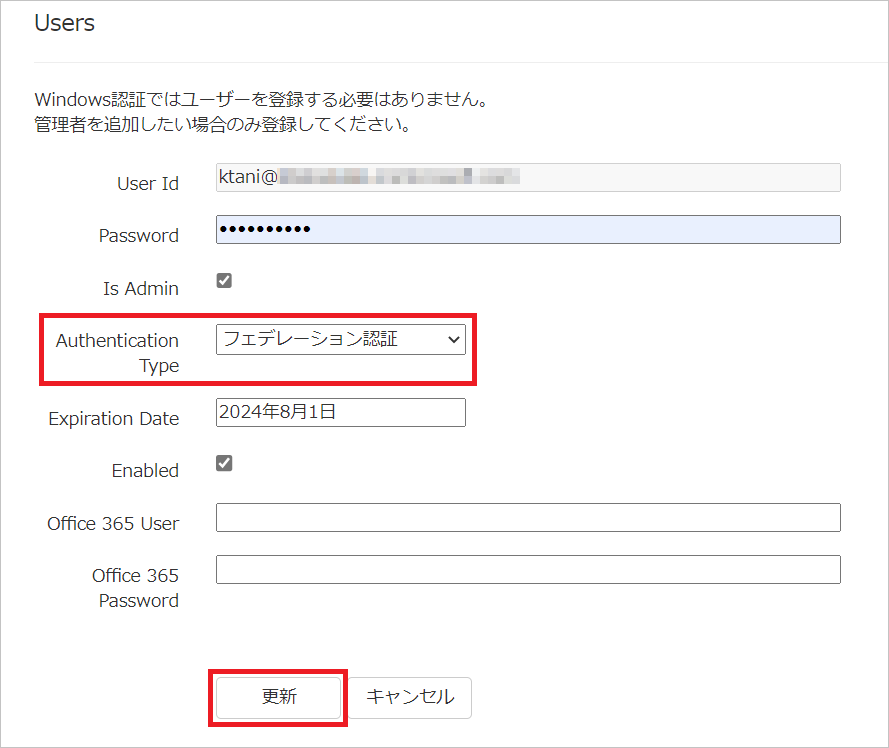
Task: Open the Authentication Type dropdown
Action: [340, 340]
